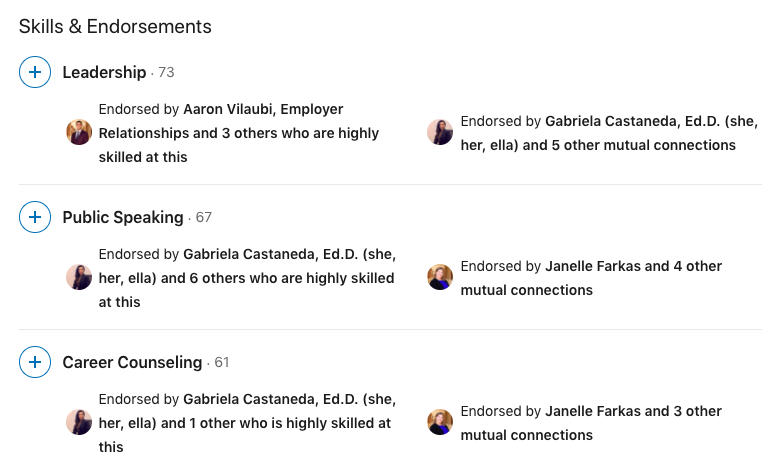
Task: Open the Leadership skill title
Action: [x=104, y=72]
